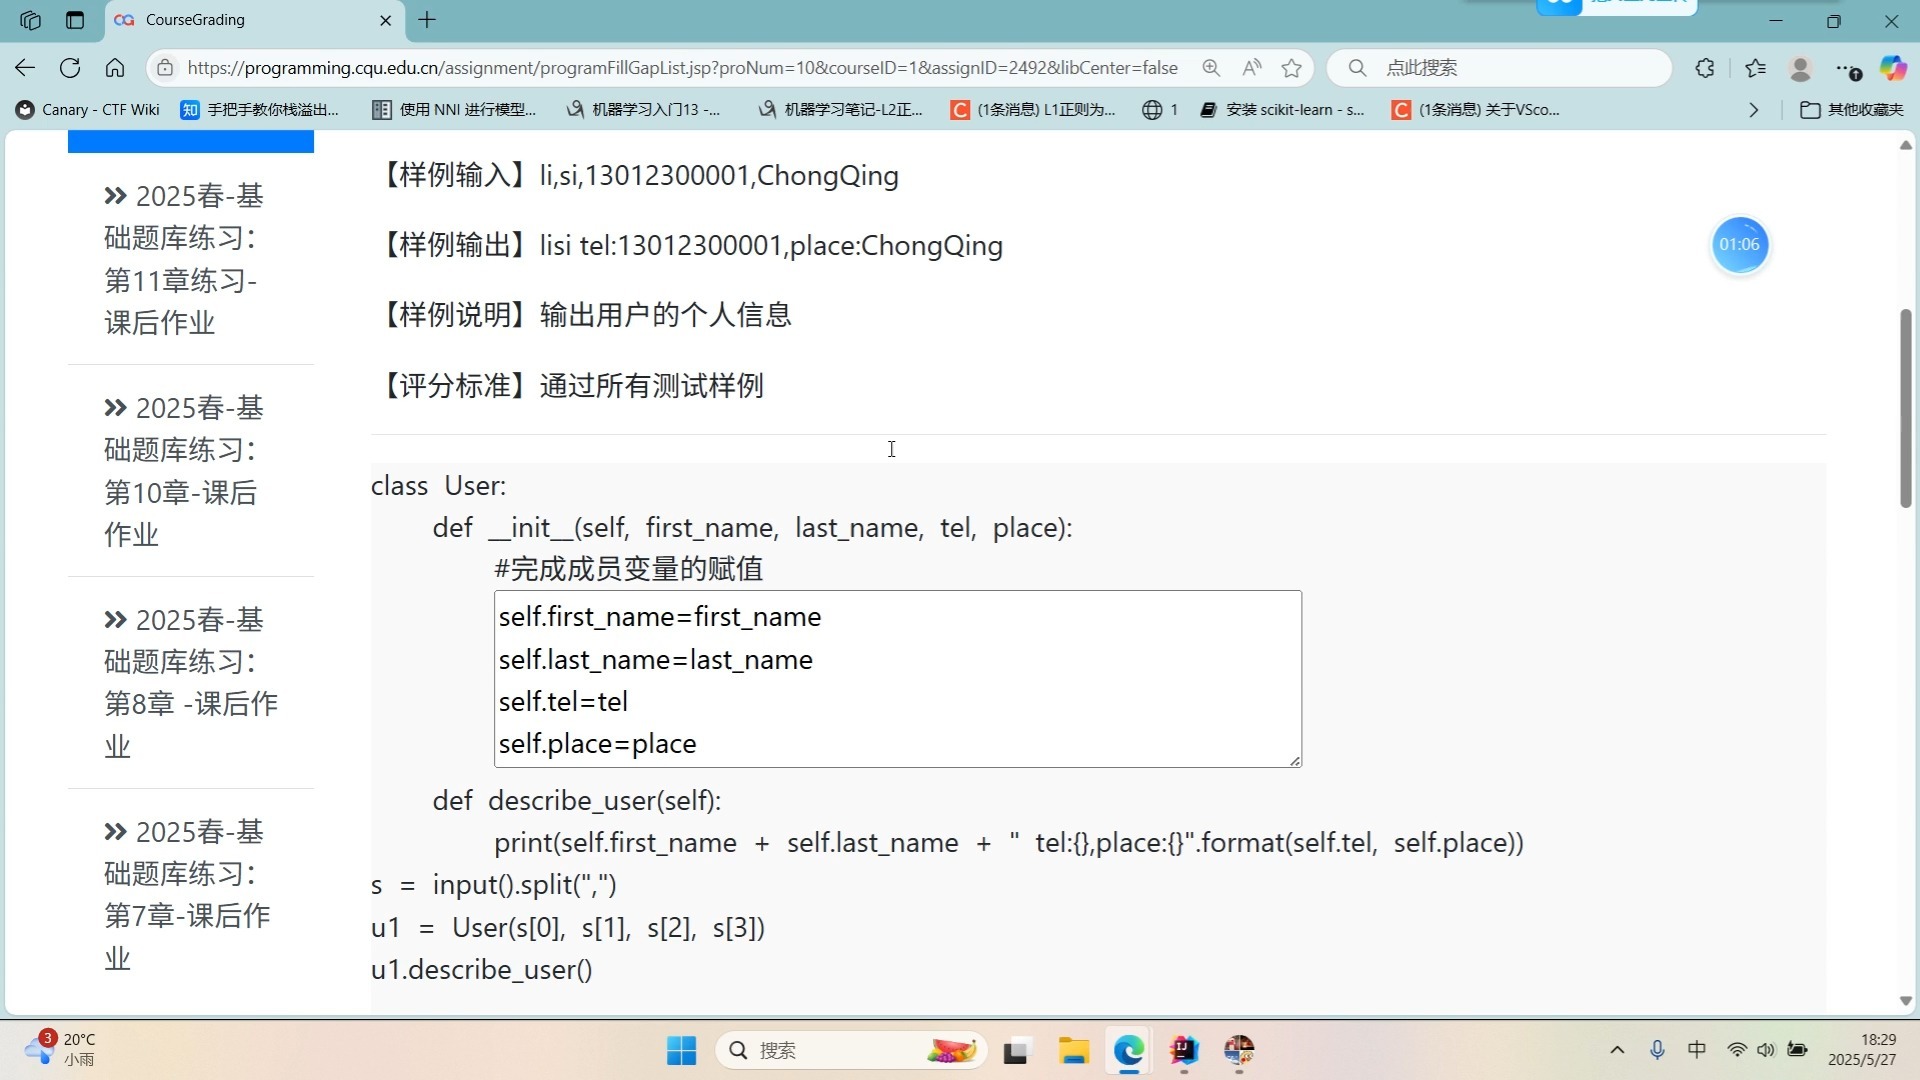Click the home page icon
This screenshot has height=1080, width=1920.
pyautogui.click(x=115, y=68)
